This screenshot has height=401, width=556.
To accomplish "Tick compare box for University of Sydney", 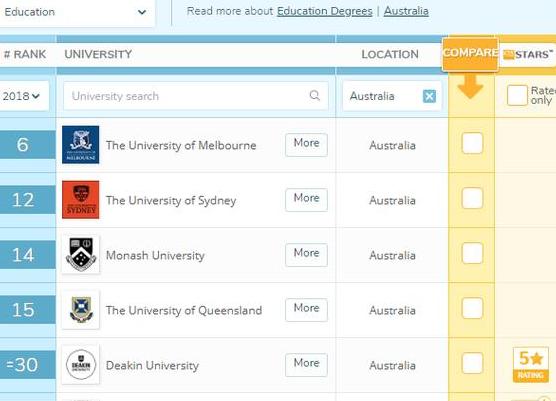I will 472,198.
